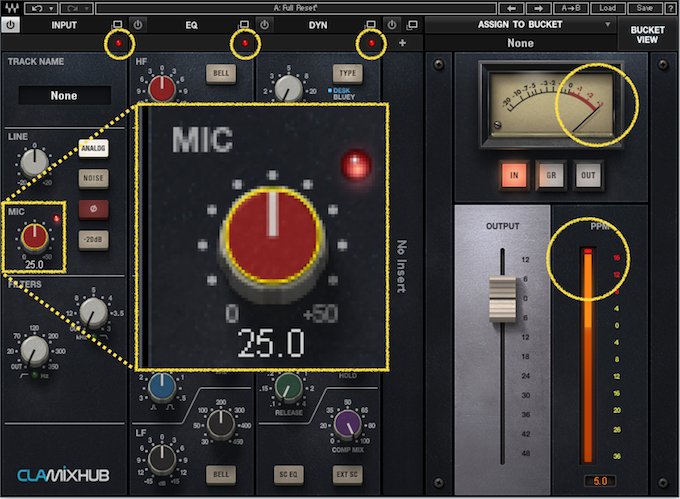Toggle the -20dB pad button

pos(93,239)
